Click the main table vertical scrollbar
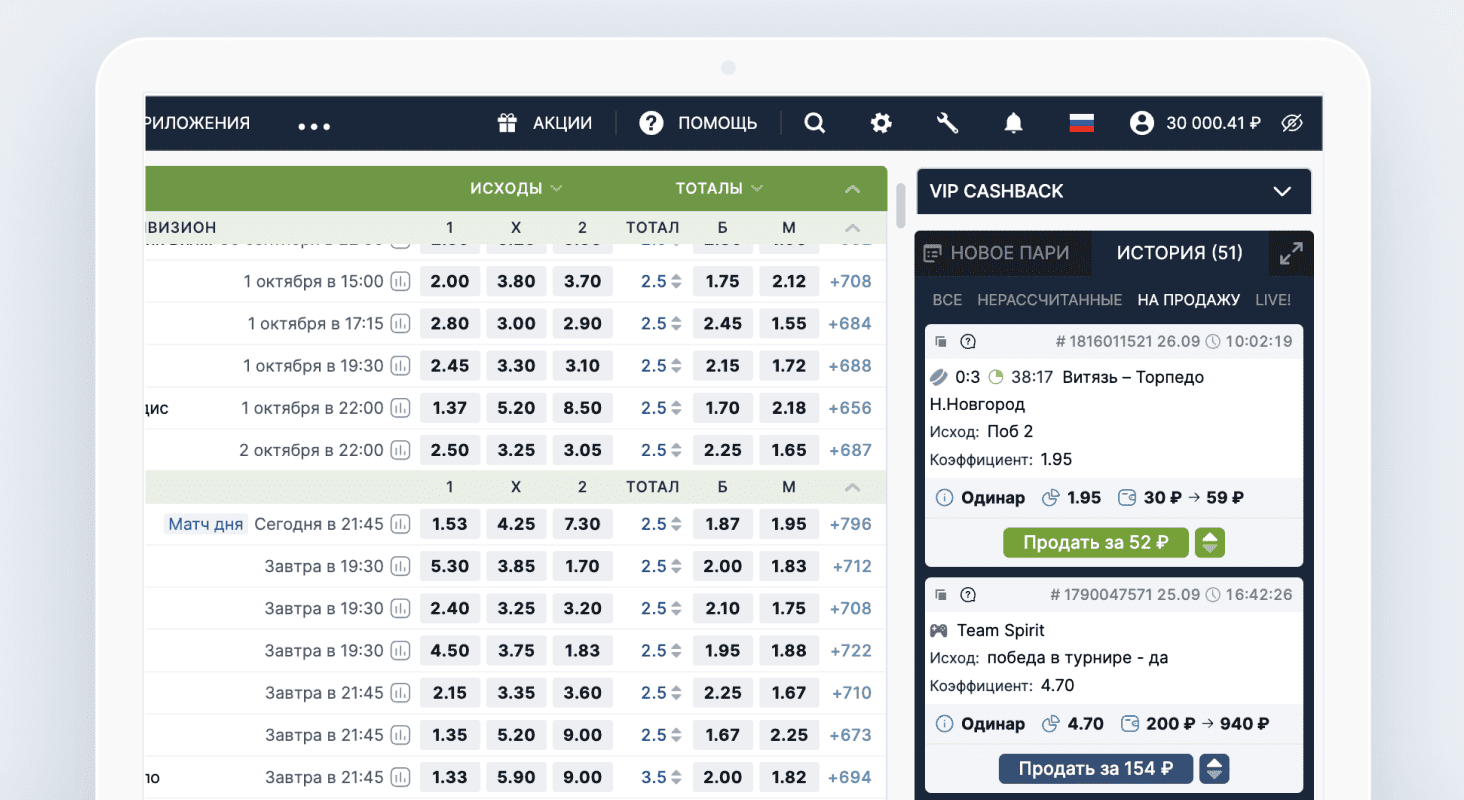The height and width of the screenshot is (800, 1464). coord(901,205)
